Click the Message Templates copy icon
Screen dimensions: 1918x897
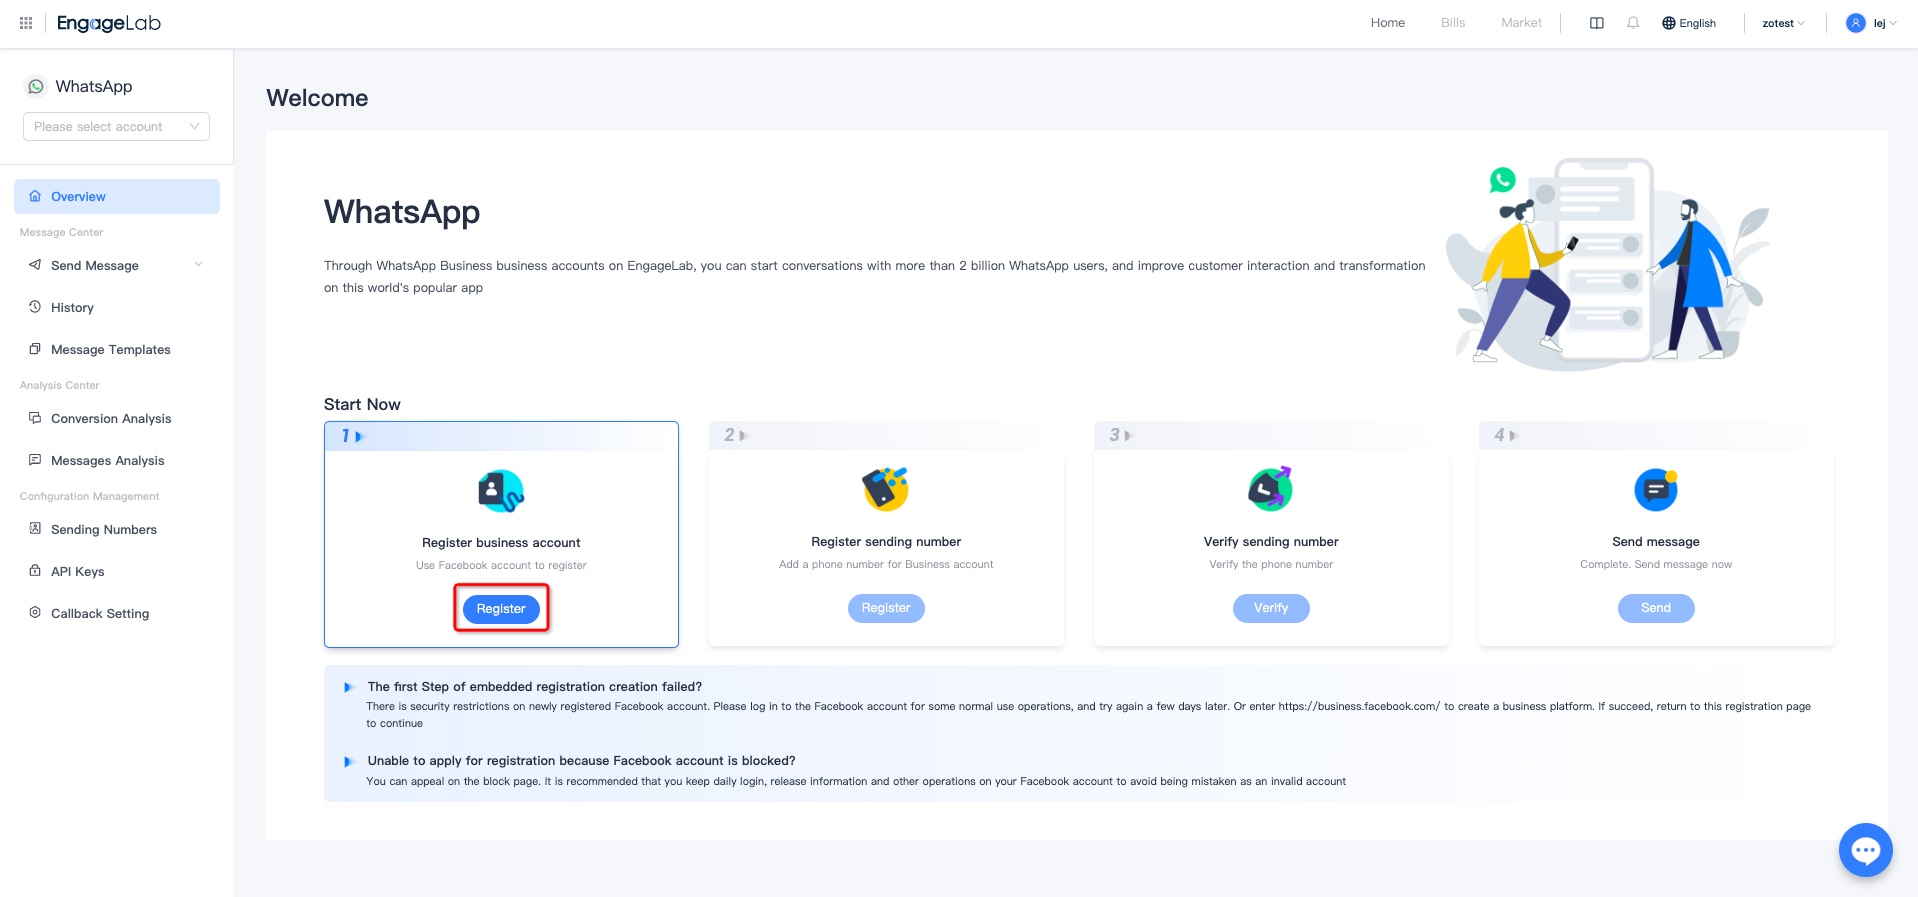(x=35, y=349)
